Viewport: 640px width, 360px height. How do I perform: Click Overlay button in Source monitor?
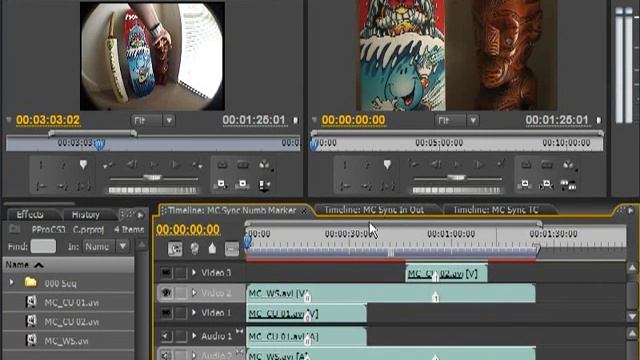[x=242, y=184]
